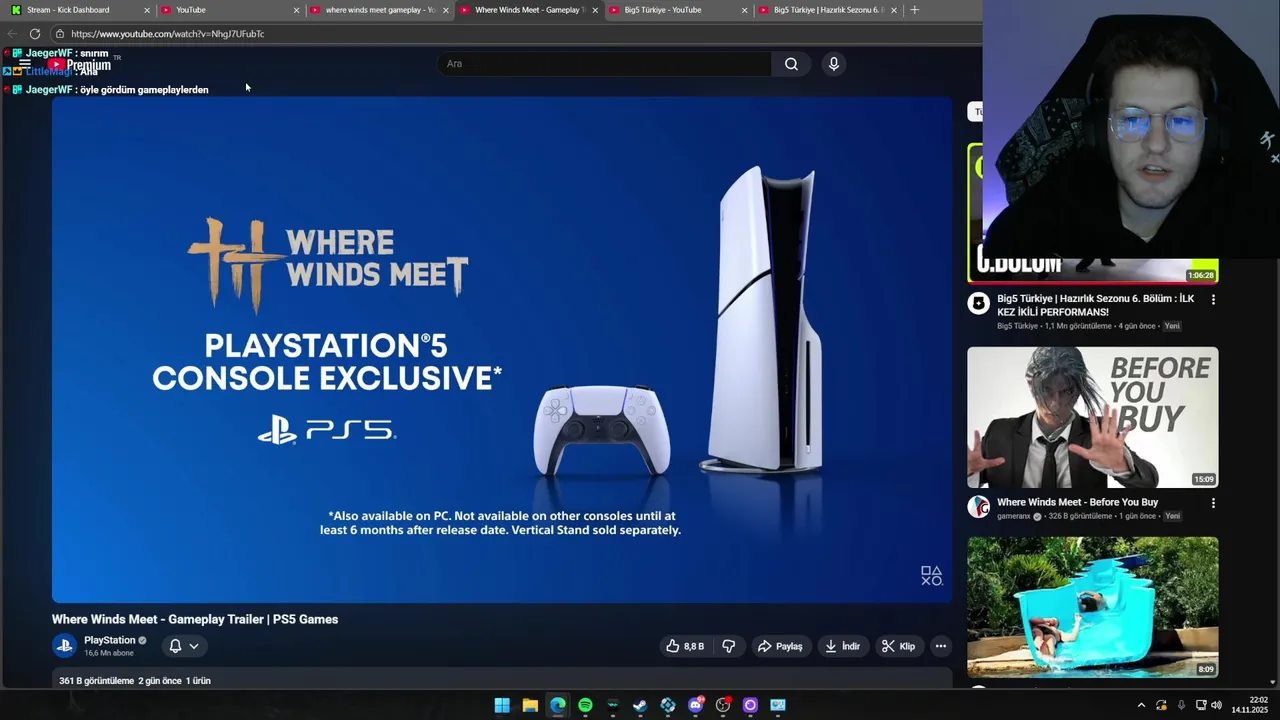Viewport: 1280px width, 720px height.
Task: Open options for Before You Buy video
Action: pos(1213,503)
